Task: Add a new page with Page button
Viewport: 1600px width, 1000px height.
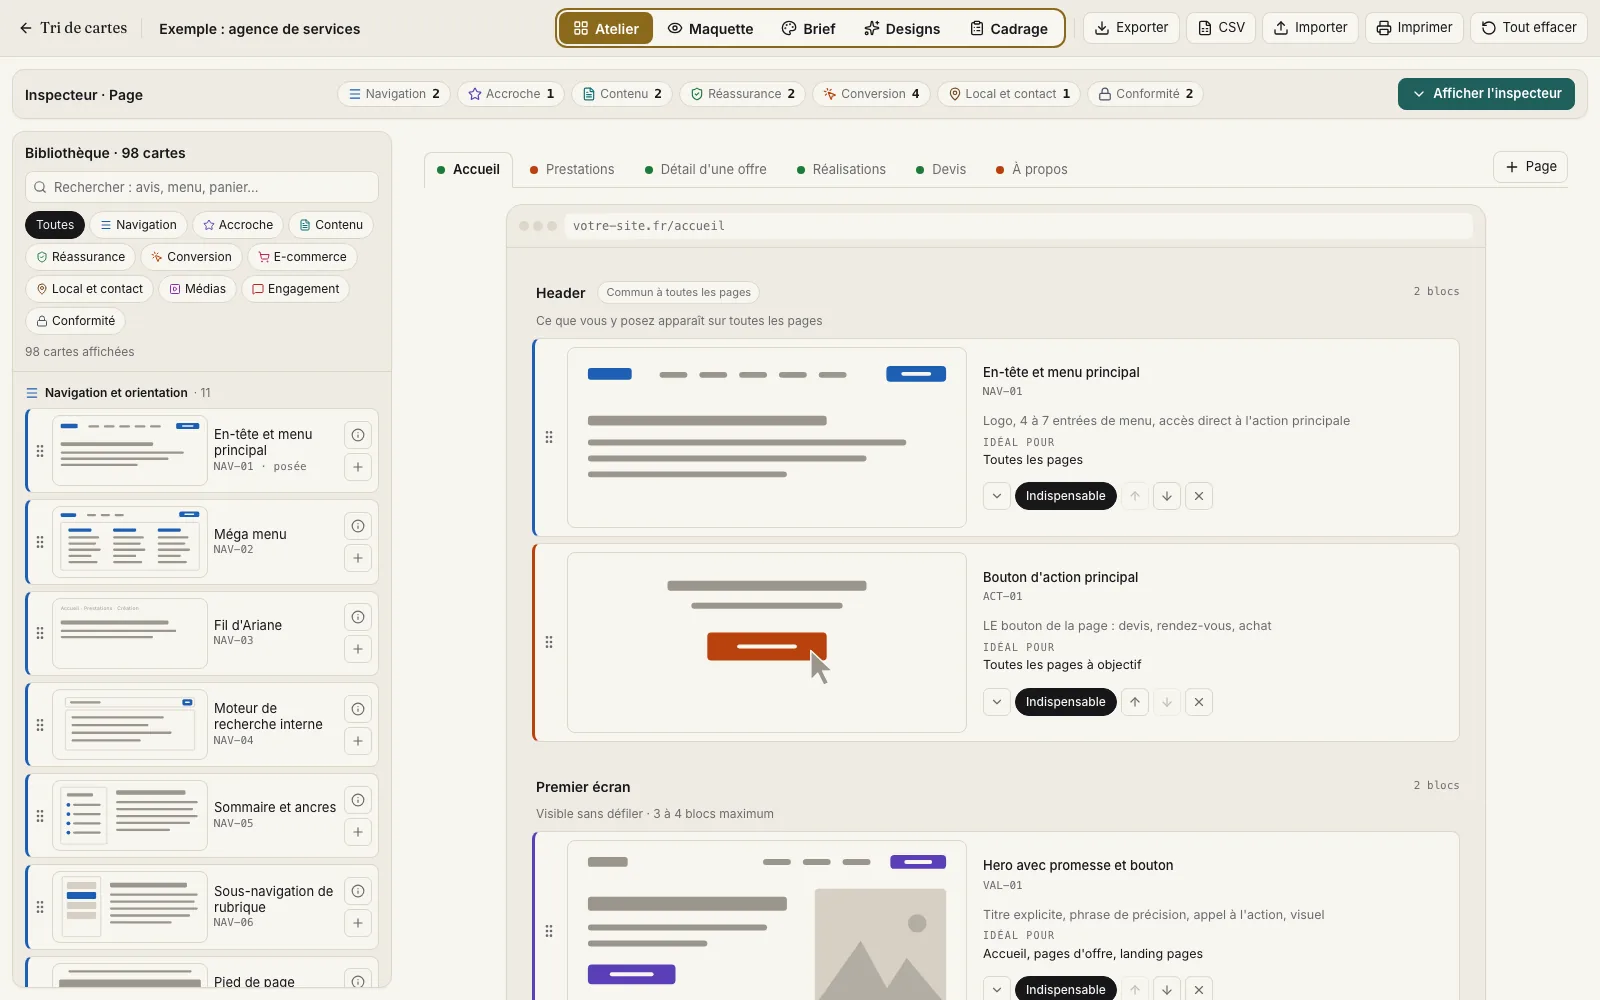Action: [1530, 167]
